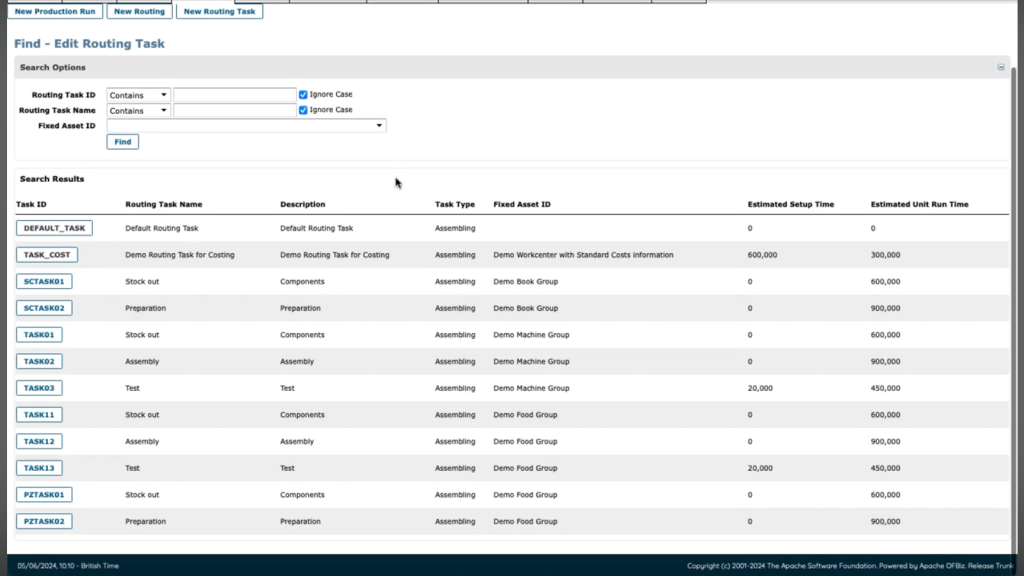Image resolution: width=1024 pixels, height=576 pixels.
Task: Open Routing Task Name Contains dropdown
Action: click(138, 111)
